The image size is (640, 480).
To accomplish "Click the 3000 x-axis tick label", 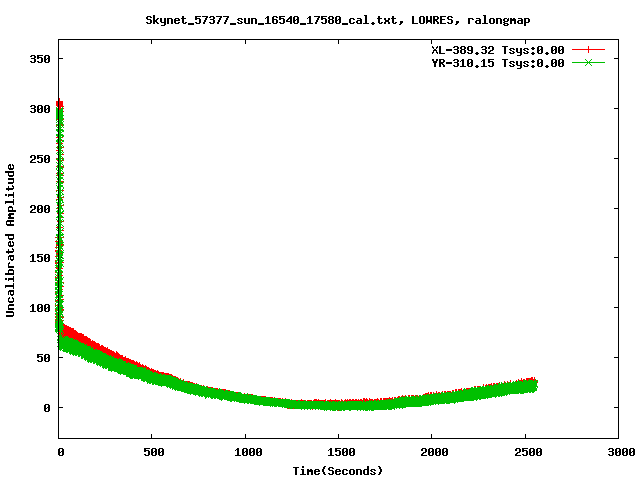I will click(x=621, y=452).
